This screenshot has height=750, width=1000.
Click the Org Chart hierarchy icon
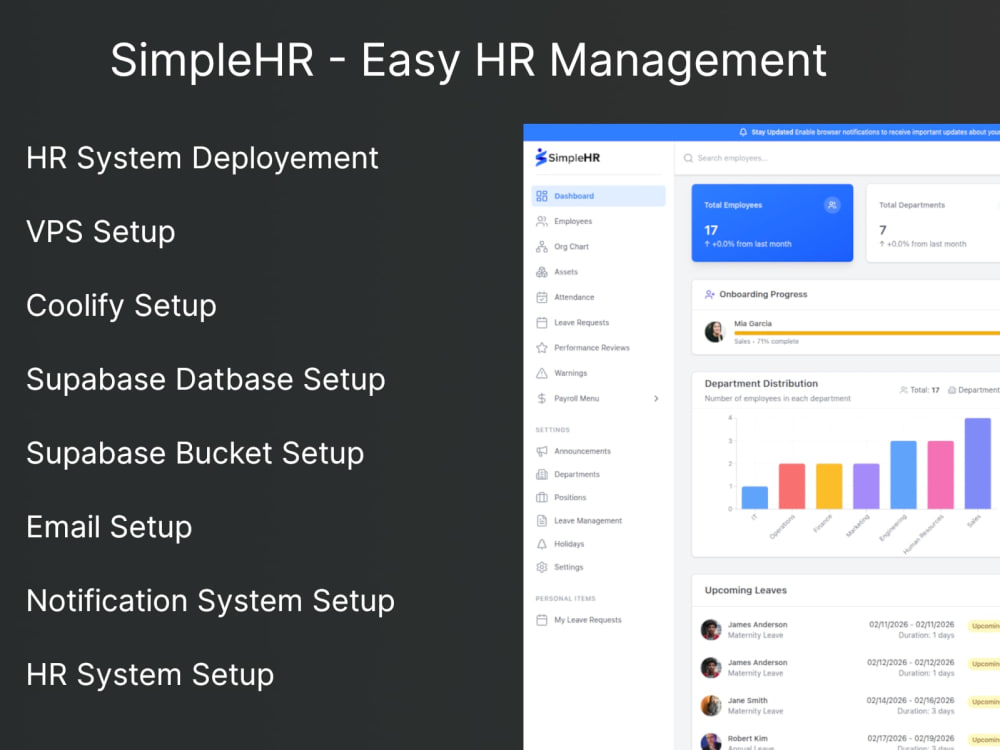[541, 247]
